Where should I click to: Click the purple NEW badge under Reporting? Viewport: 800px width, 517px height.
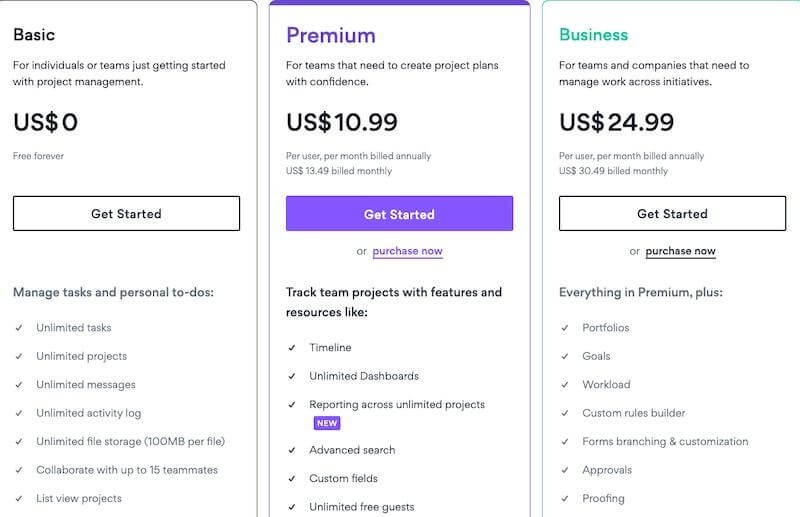point(327,424)
